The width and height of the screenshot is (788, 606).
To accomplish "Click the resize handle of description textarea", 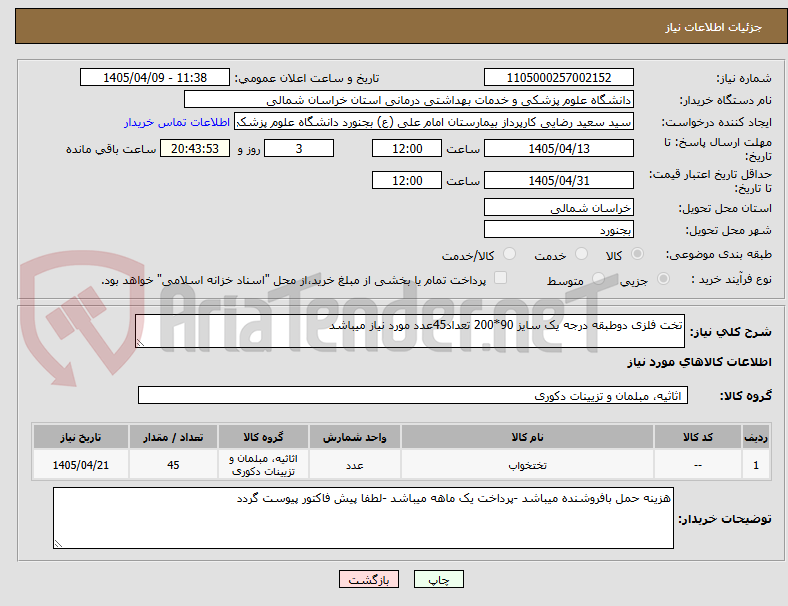I will [140, 342].
